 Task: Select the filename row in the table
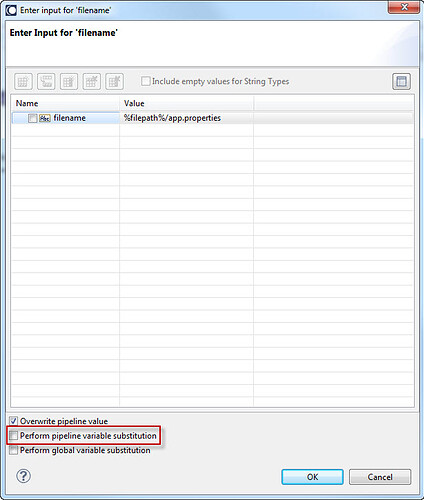pos(213,118)
